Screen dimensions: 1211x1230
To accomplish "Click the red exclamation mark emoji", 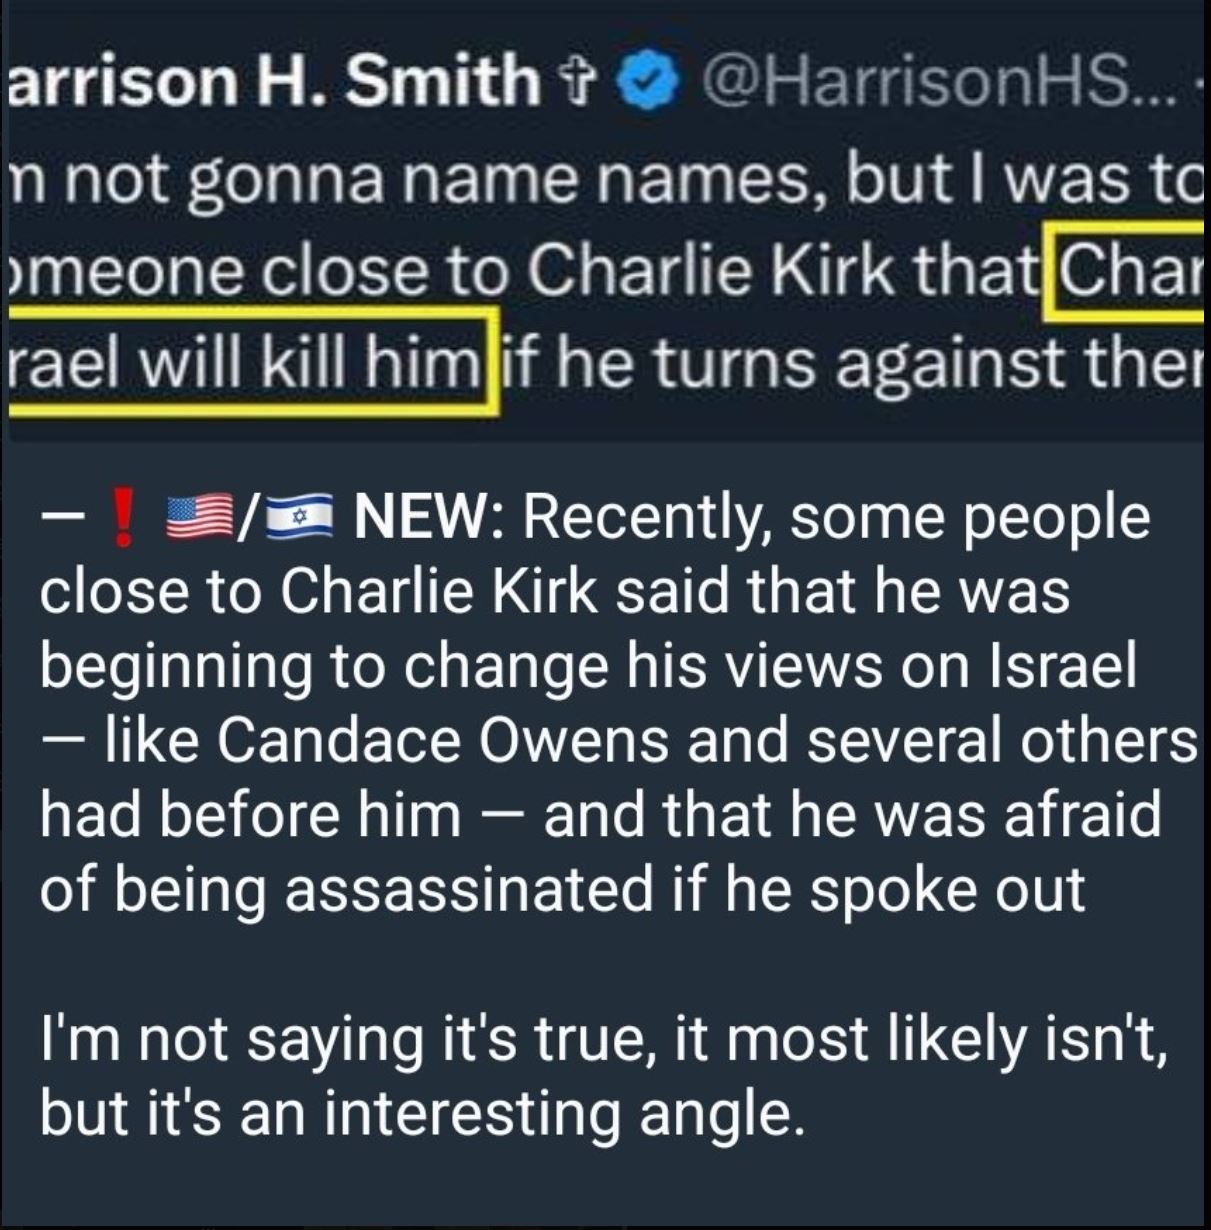I will click(x=123, y=519).
